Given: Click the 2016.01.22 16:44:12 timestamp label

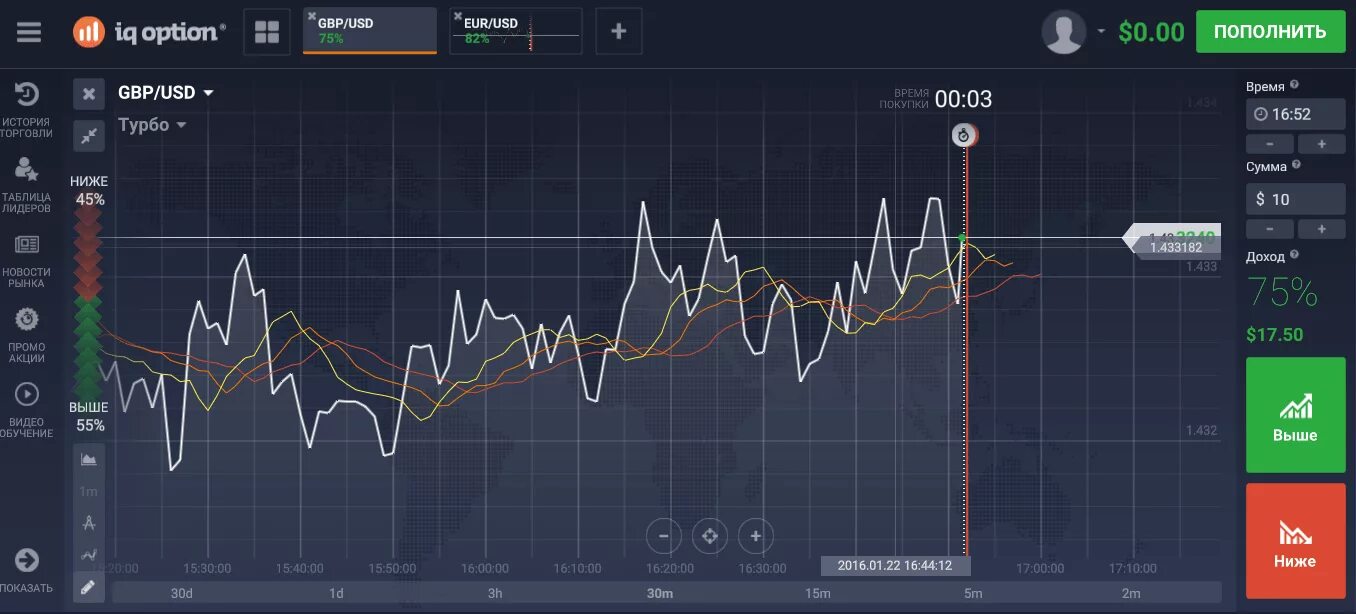Looking at the screenshot, I should [894, 565].
